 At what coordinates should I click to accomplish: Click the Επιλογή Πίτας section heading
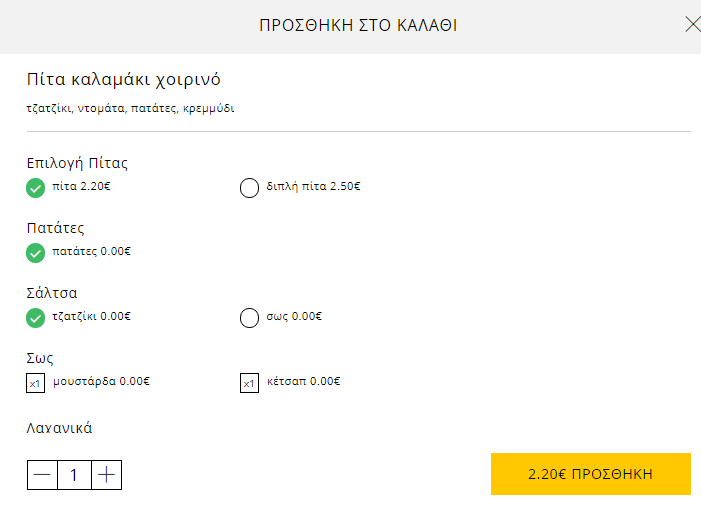pyautogui.click(x=77, y=163)
